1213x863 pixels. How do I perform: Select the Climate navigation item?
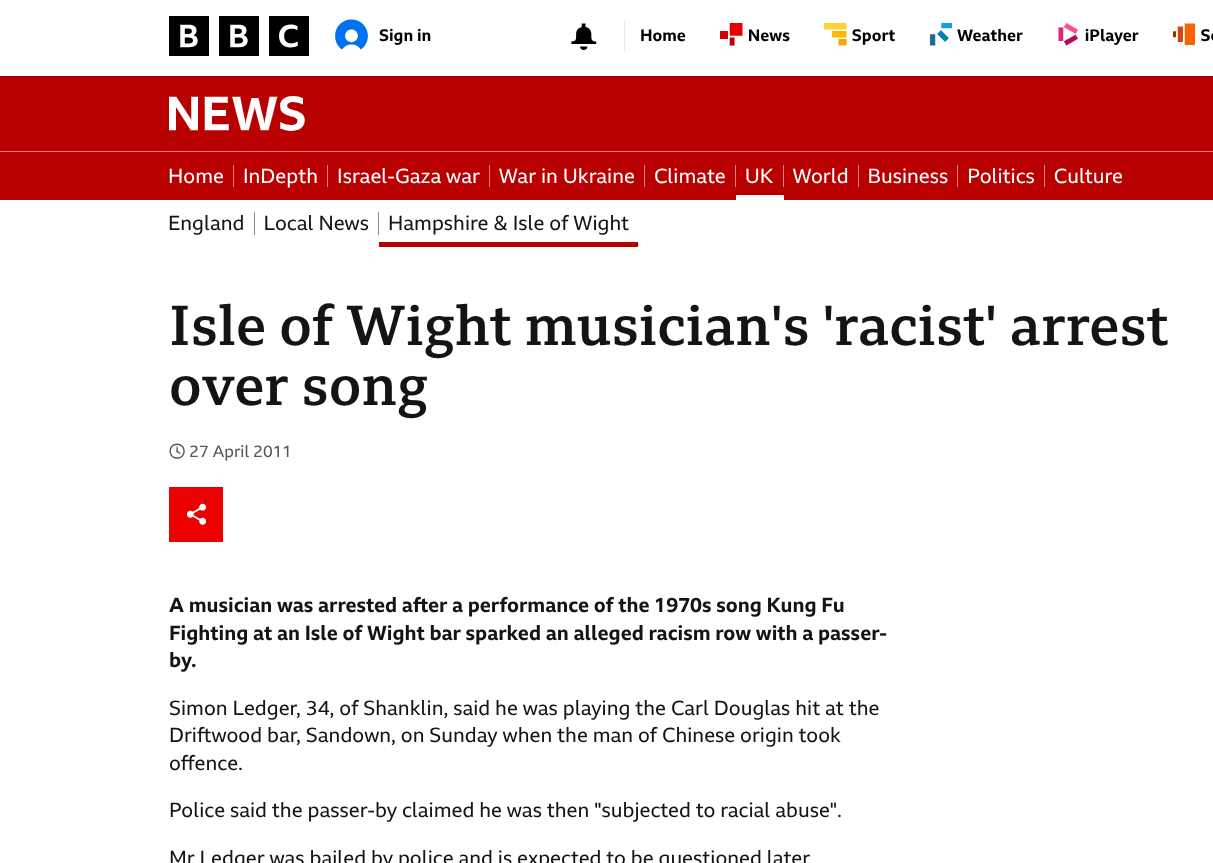pos(689,176)
